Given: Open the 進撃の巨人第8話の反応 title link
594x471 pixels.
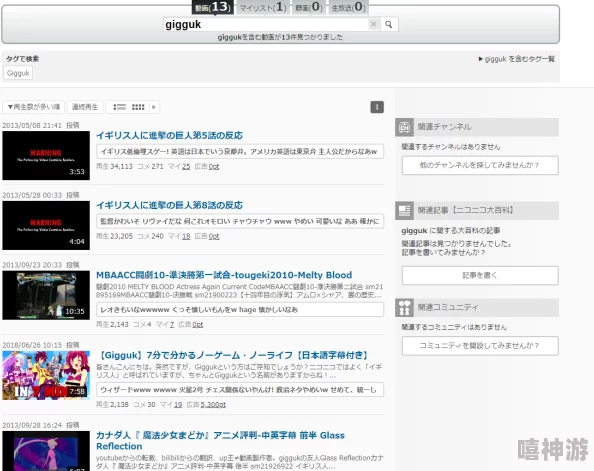Looking at the screenshot, I should pos(169,205).
